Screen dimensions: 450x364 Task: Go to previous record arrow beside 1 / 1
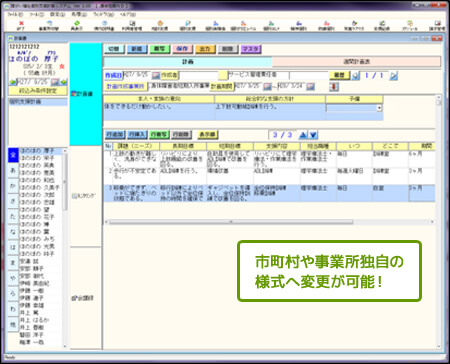click(355, 76)
